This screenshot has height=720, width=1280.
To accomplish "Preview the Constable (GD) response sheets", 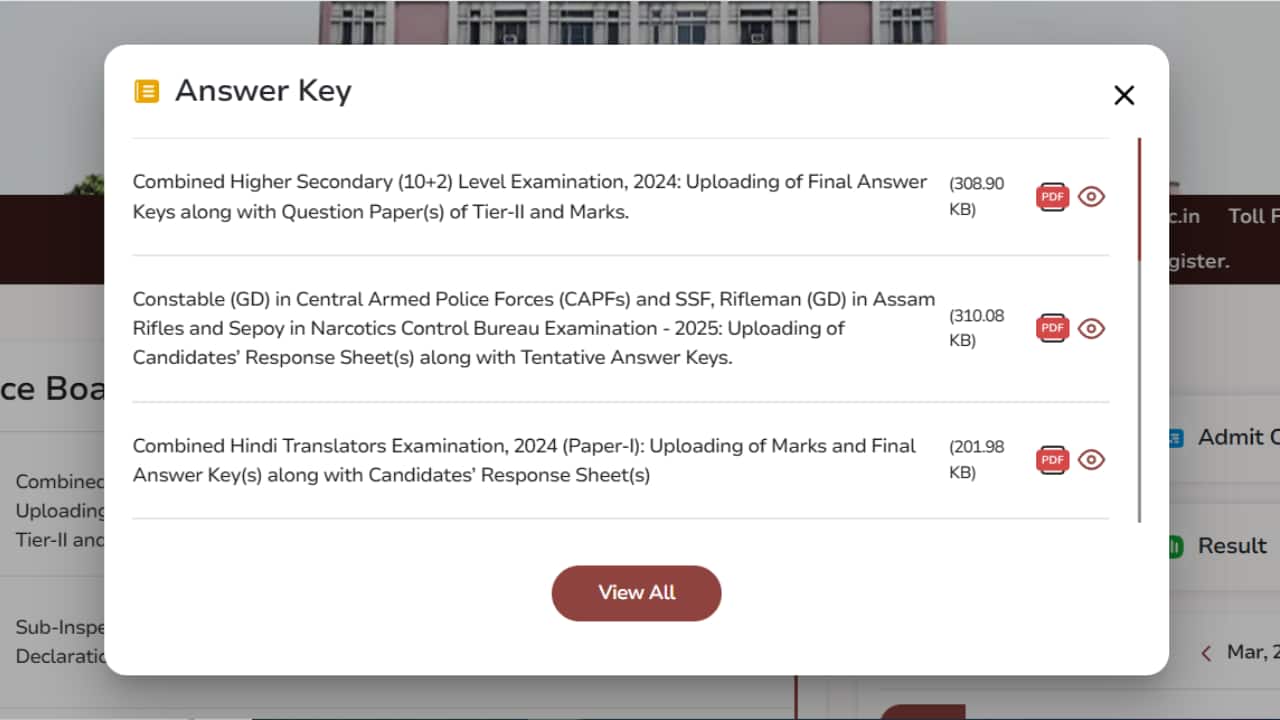I will coord(1091,327).
